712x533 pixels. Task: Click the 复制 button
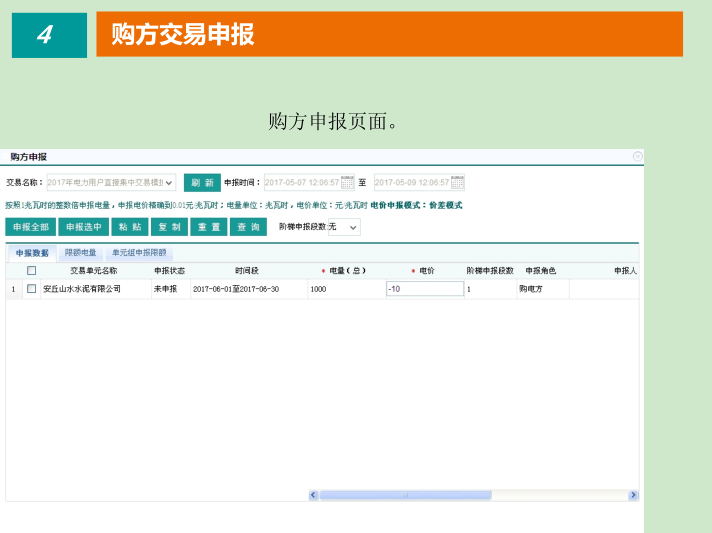(169, 227)
